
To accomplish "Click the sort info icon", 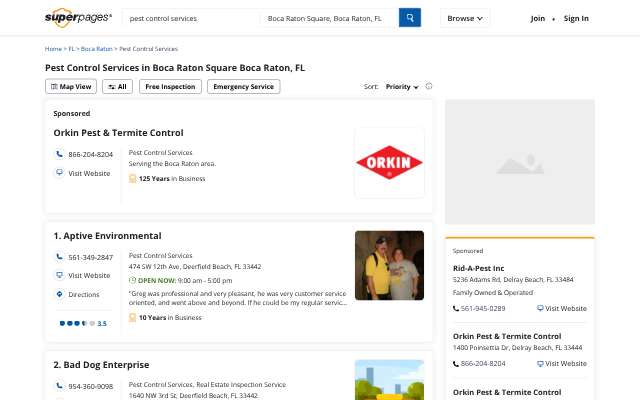I will pyautogui.click(x=429, y=86).
